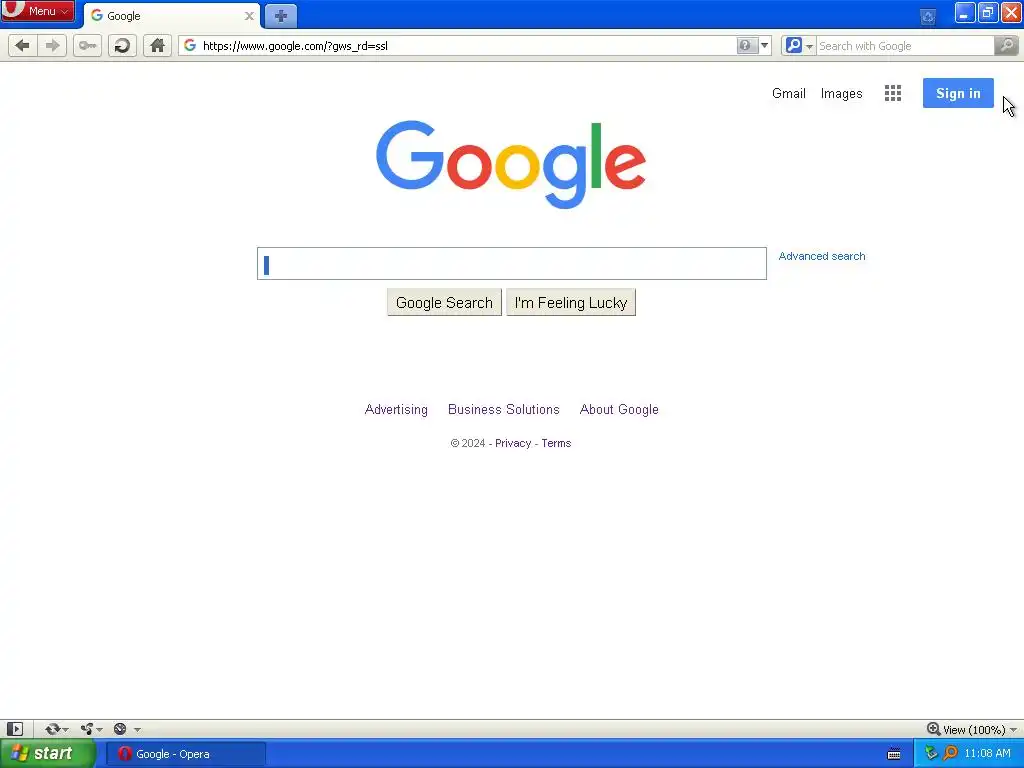
Task: Open Images link
Action: 841,93
